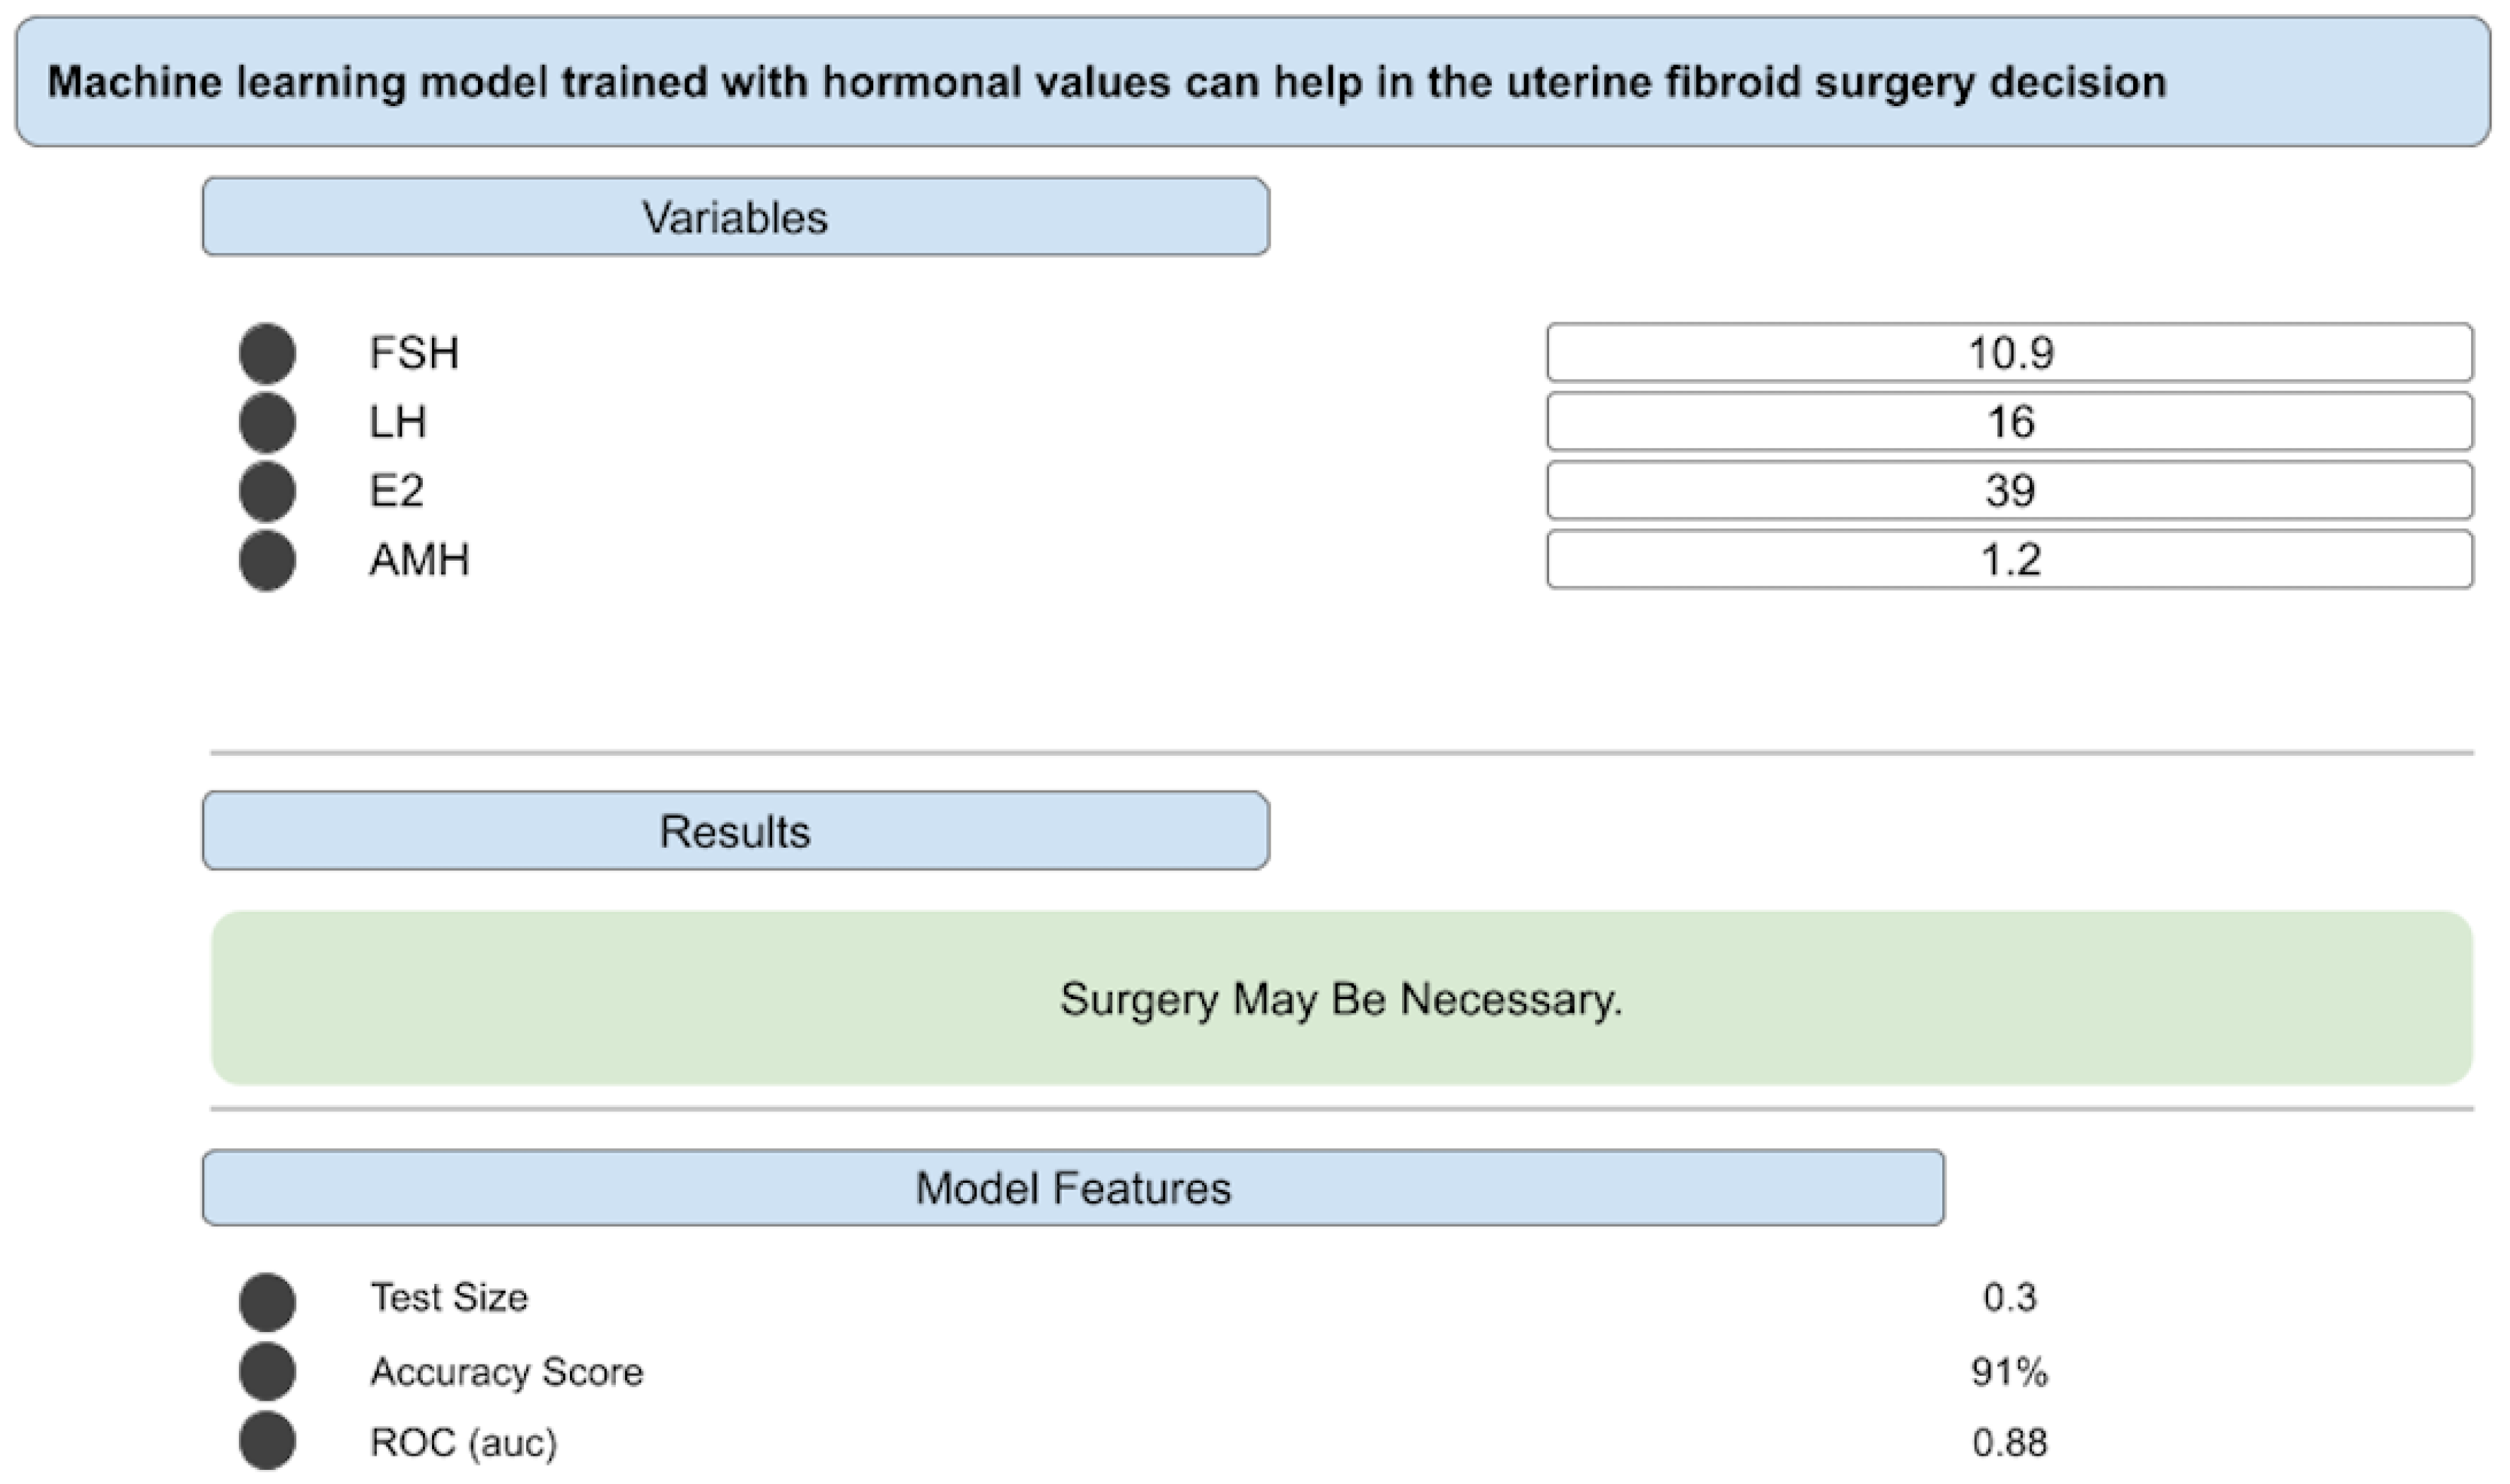Focus the LH value field showing 16
The width and height of the screenshot is (2510, 1484).
tap(2009, 422)
